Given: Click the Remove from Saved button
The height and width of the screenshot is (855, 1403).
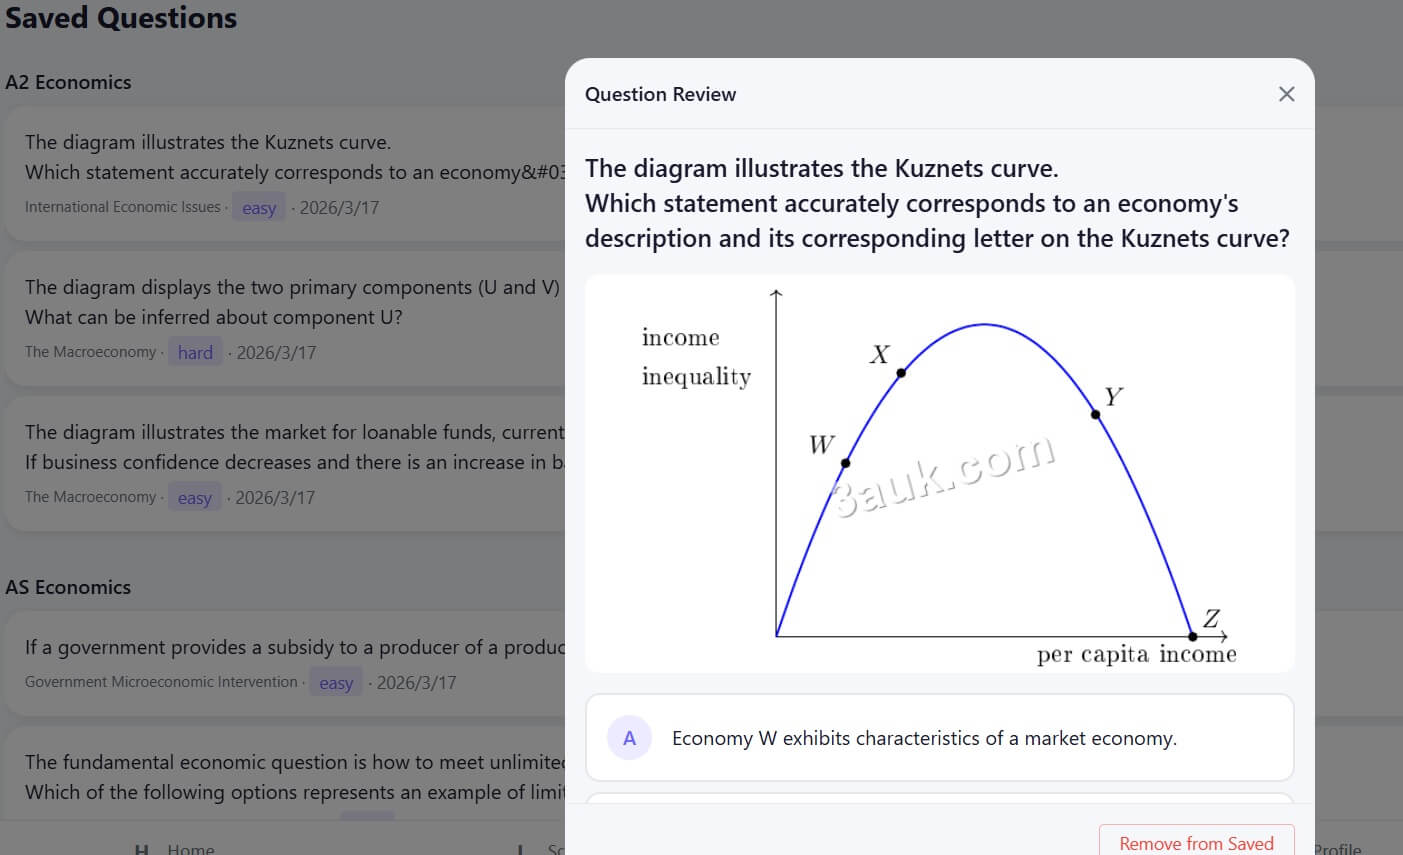Looking at the screenshot, I should (x=1196, y=842).
